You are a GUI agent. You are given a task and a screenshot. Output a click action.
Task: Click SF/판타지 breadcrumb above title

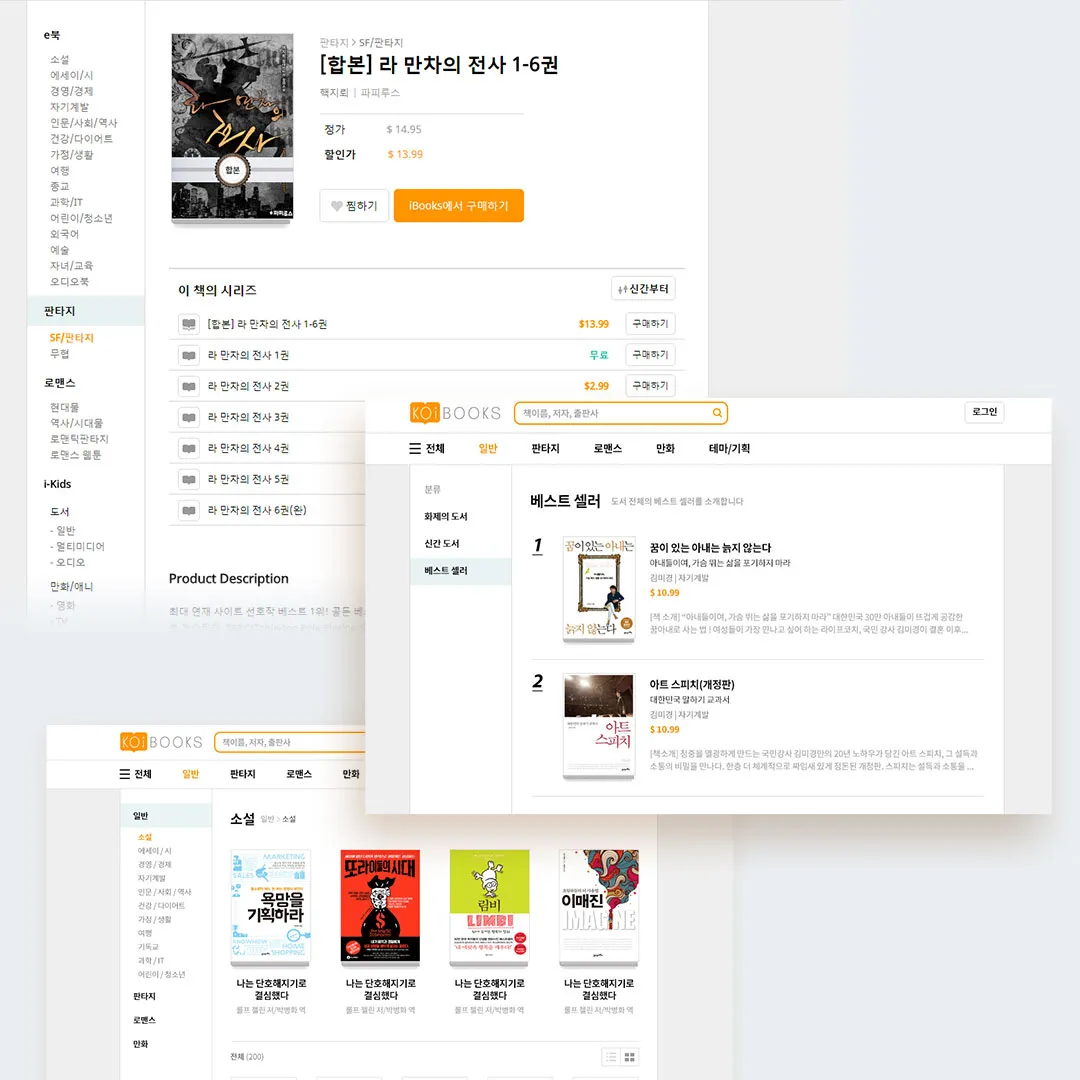click(x=381, y=43)
